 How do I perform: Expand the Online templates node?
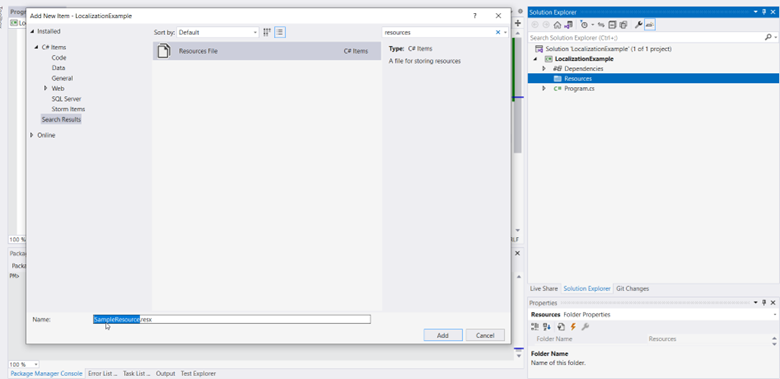(x=32, y=135)
